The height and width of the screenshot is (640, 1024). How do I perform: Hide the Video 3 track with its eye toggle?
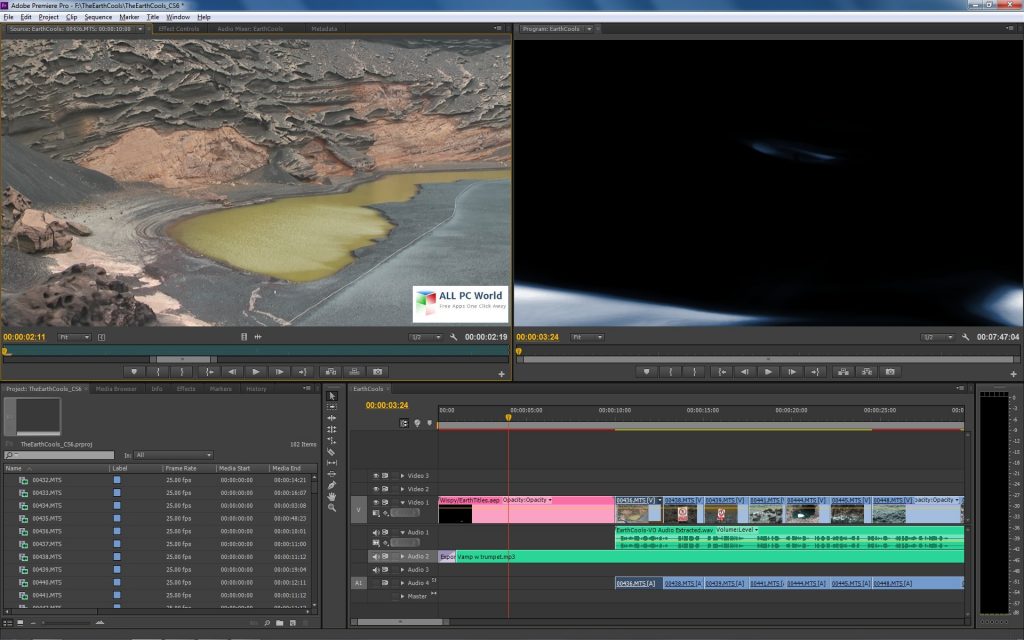point(376,476)
